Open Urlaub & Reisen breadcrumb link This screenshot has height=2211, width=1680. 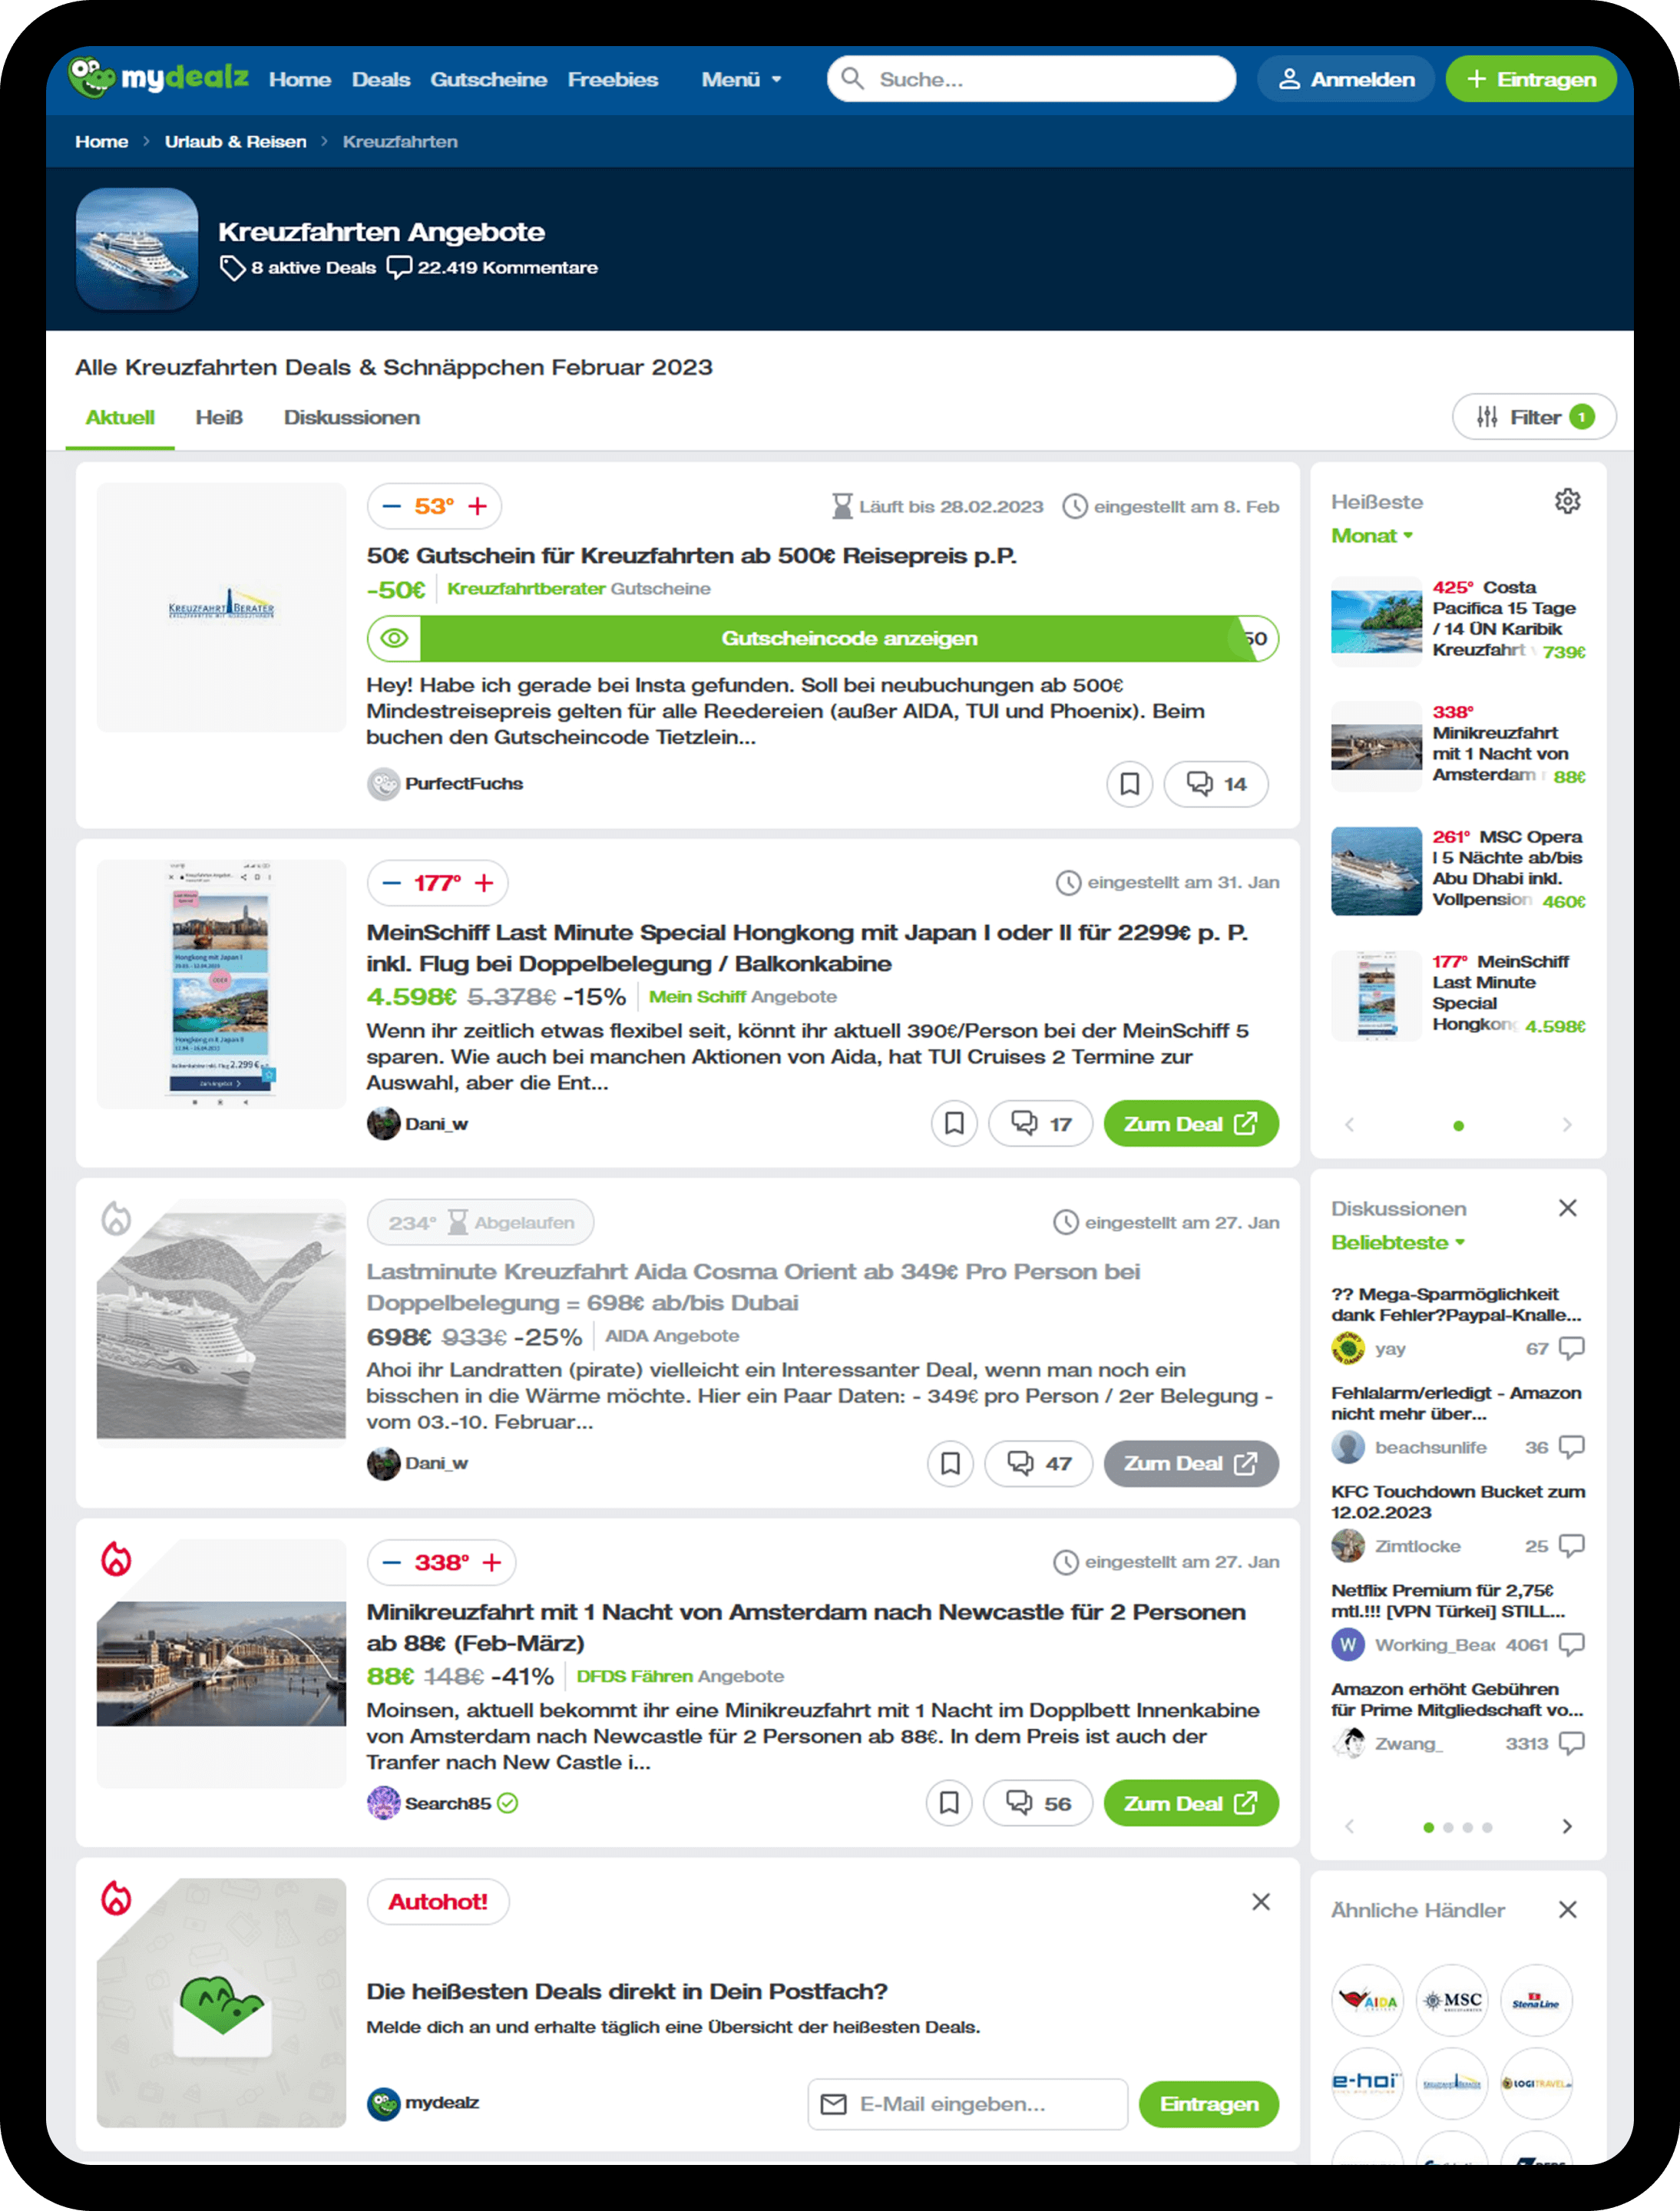tap(235, 142)
